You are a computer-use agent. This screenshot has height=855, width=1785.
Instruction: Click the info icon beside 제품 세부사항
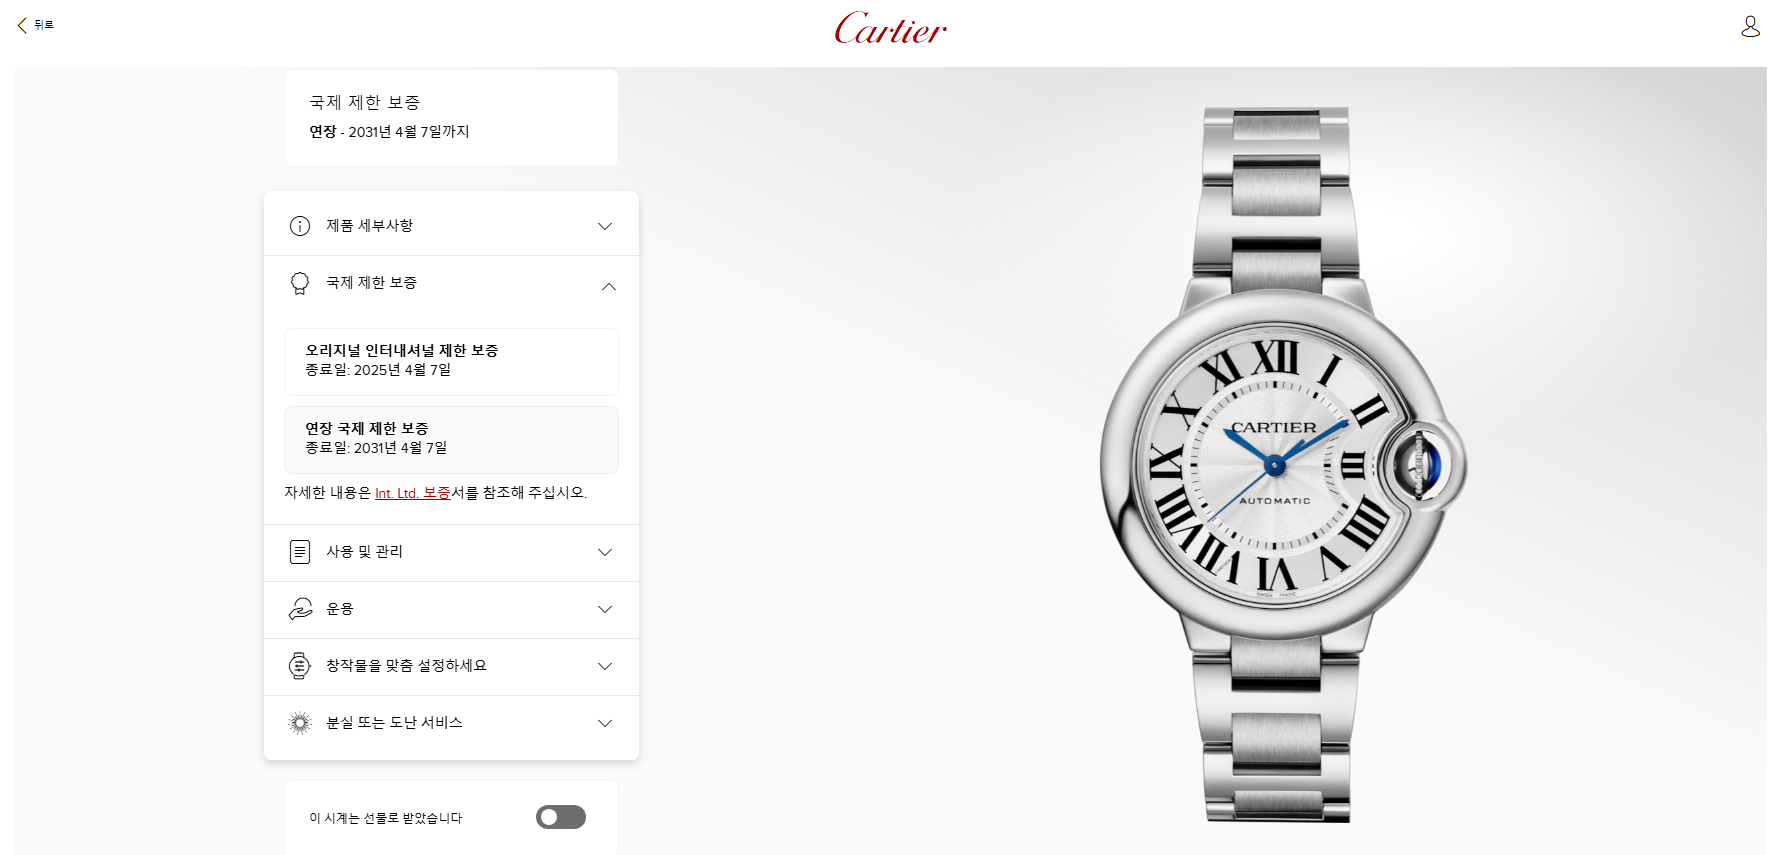[300, 226]
